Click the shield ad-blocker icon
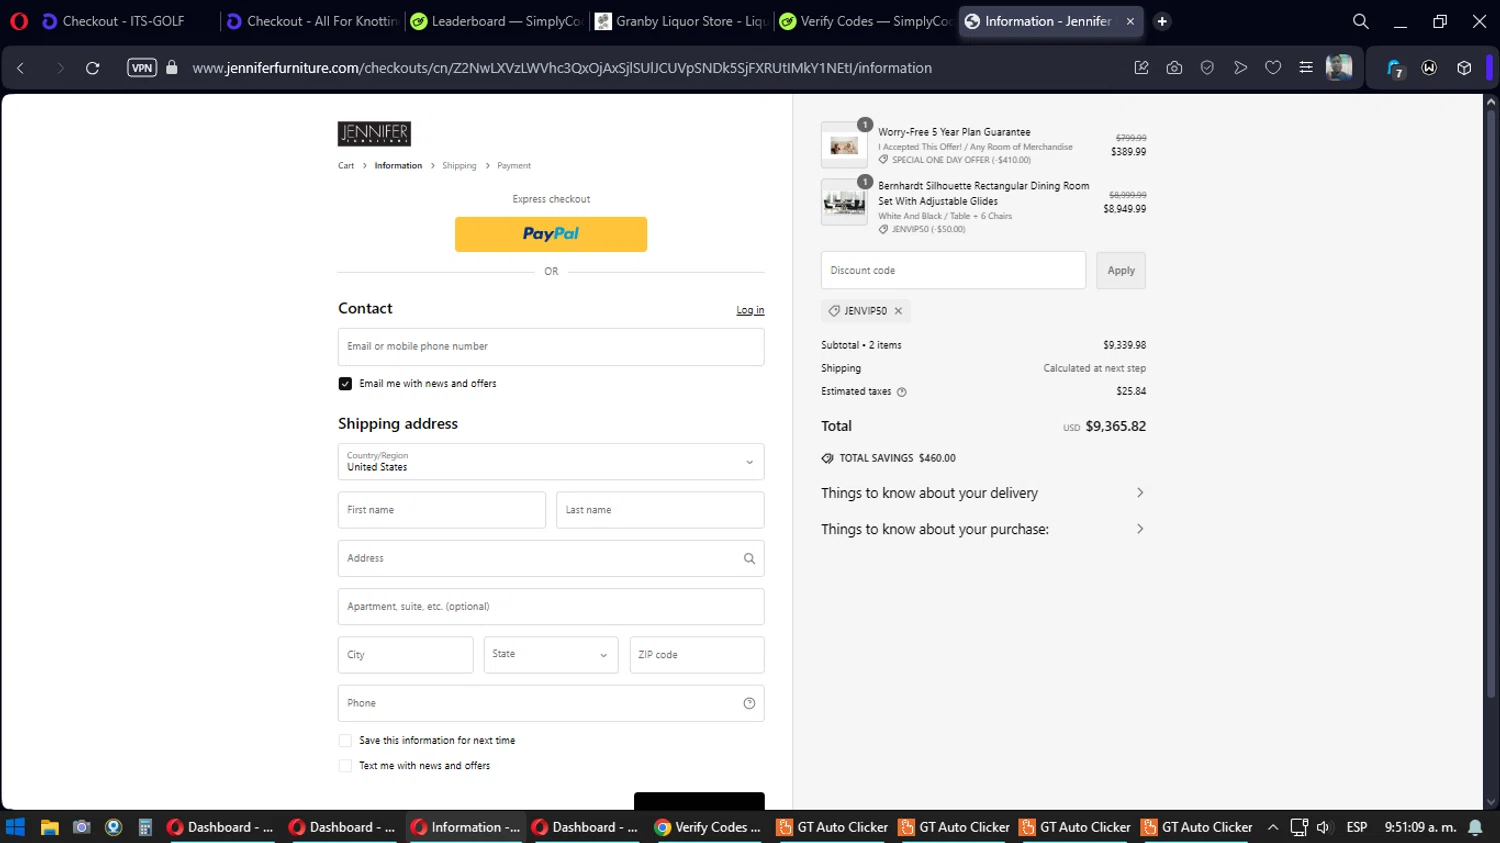 pos(1207,68)
